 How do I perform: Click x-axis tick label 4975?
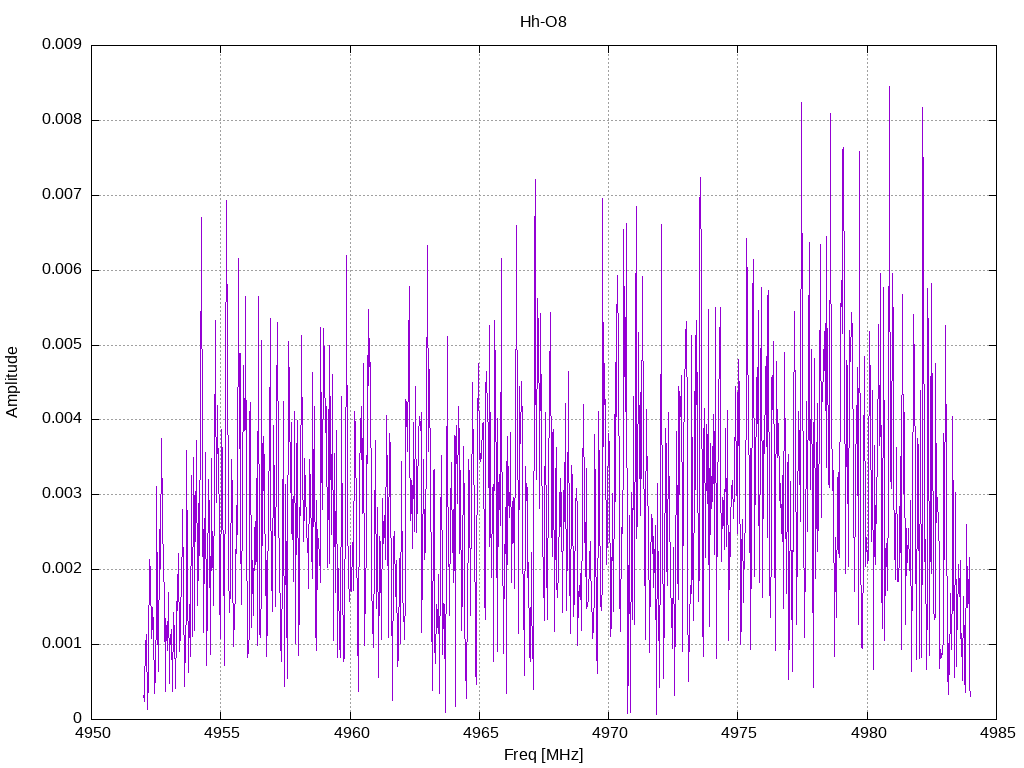pos(739,733)
